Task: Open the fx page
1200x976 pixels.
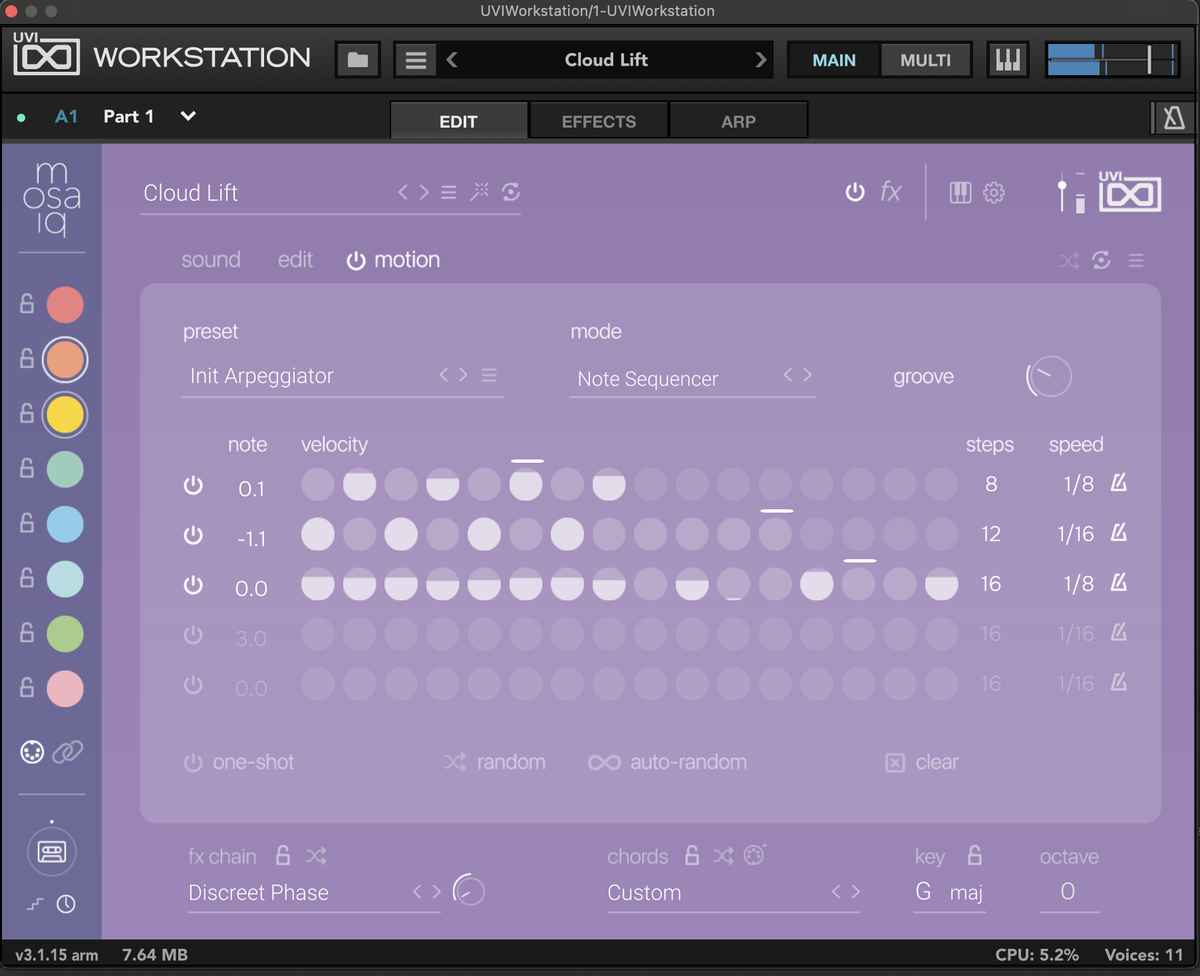Action: tap(890, 192)
